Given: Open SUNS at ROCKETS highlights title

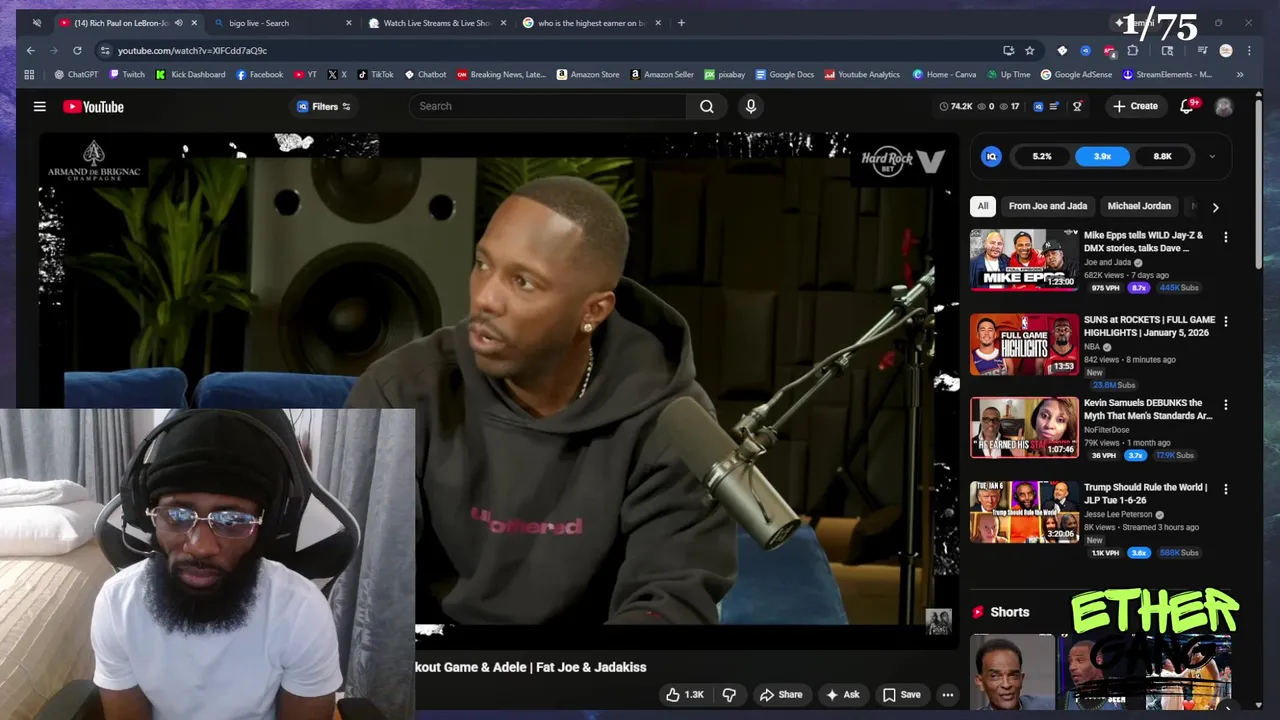Looking at the screenshot, I should pos(1150,326).
